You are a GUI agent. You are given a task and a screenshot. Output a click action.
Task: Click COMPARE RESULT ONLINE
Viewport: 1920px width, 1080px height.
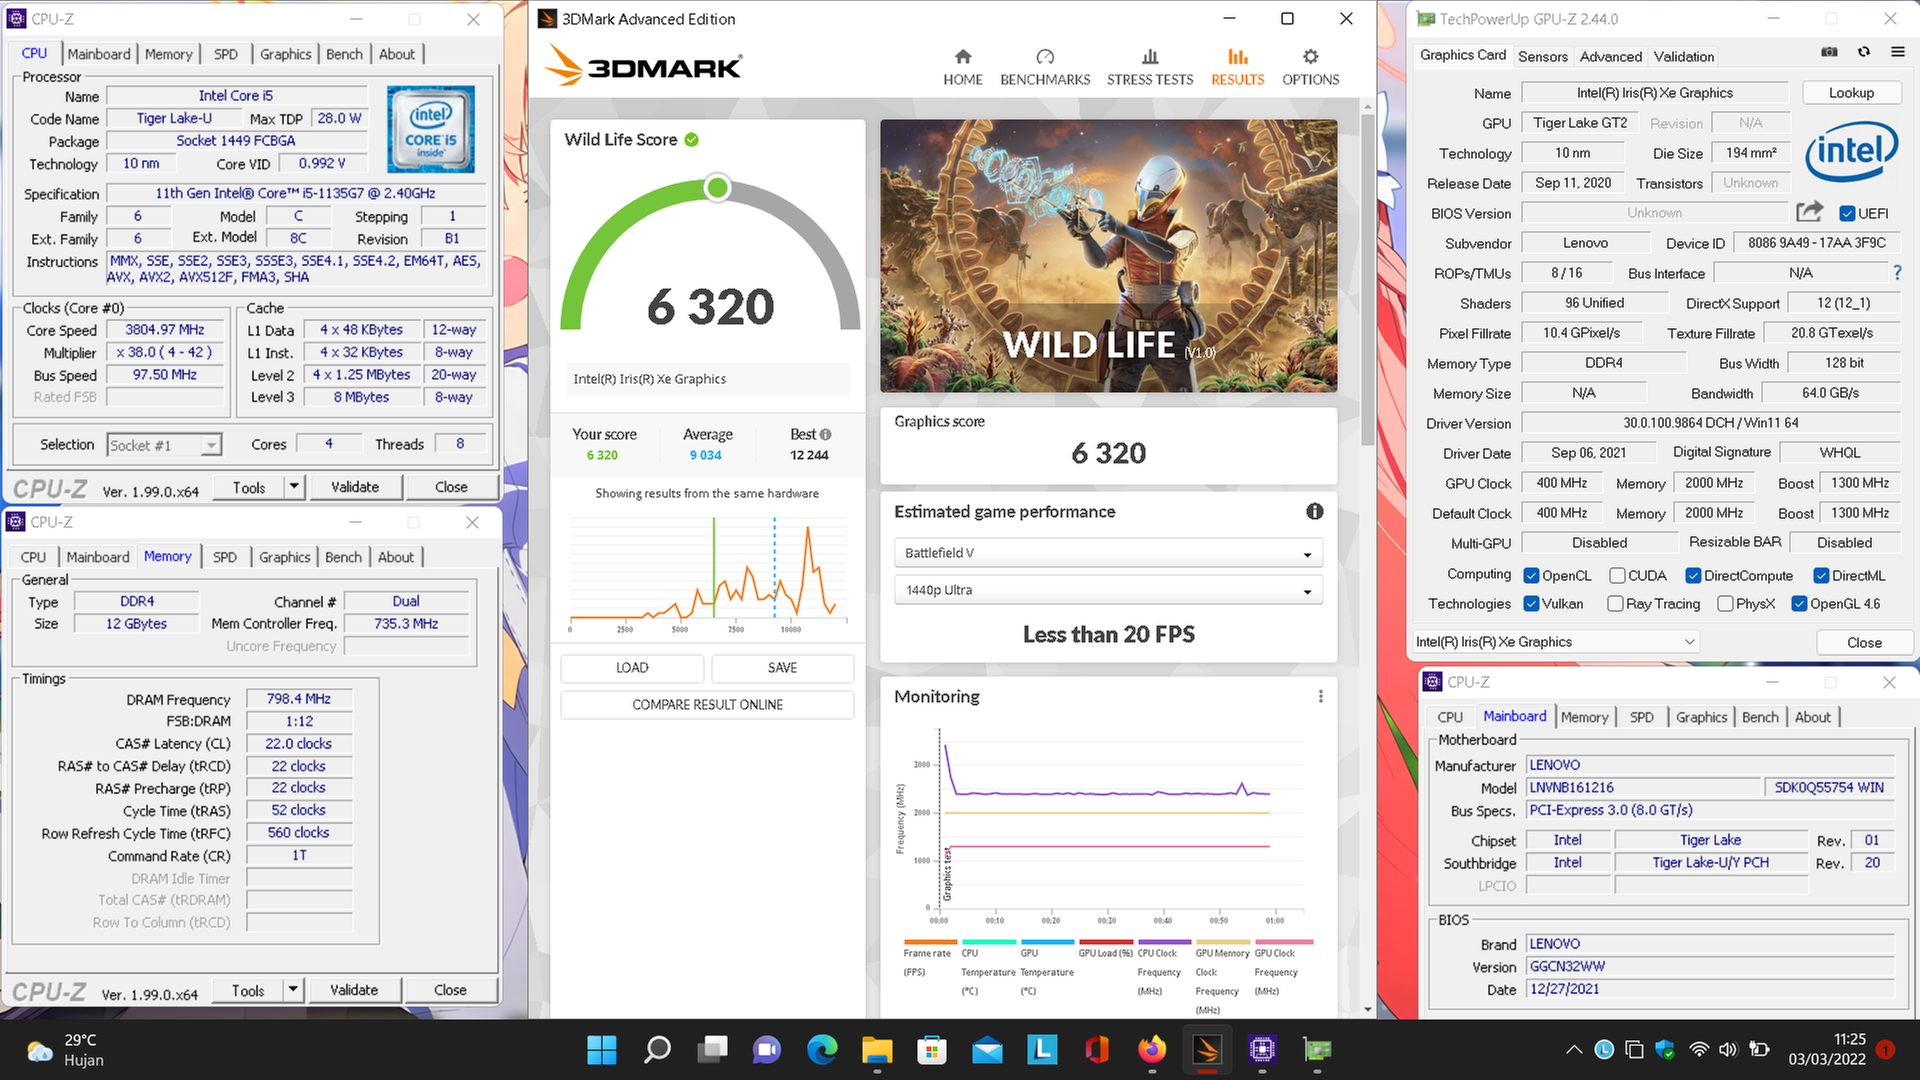pos(707,705)
